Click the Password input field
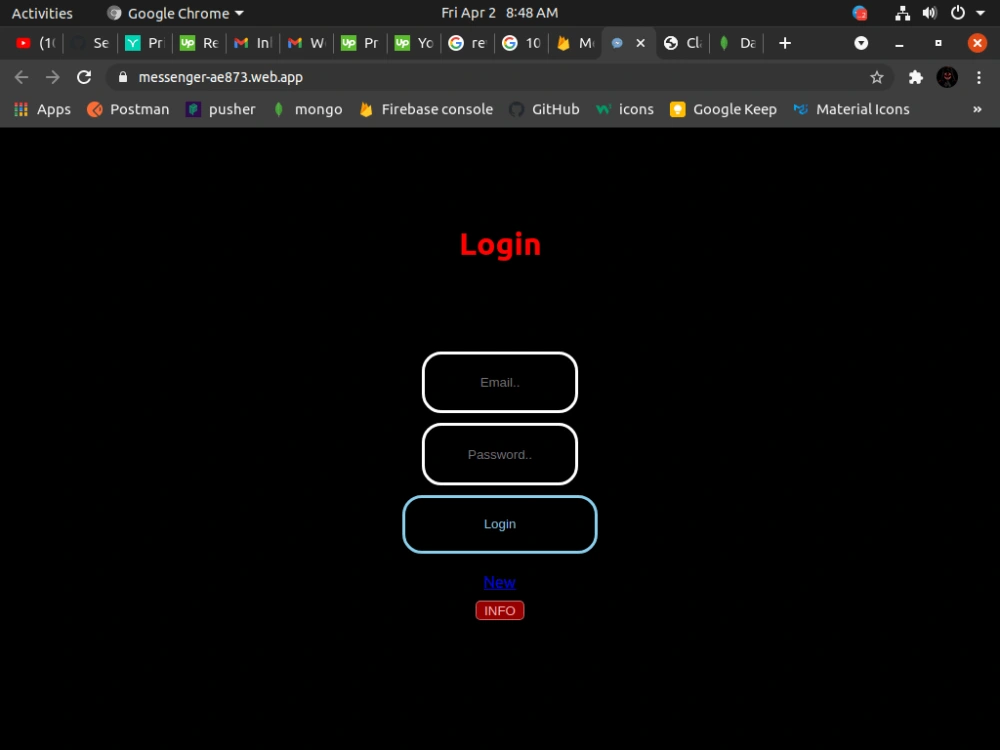This screenshot has width=1000, height=750. (x=499, y=454)
